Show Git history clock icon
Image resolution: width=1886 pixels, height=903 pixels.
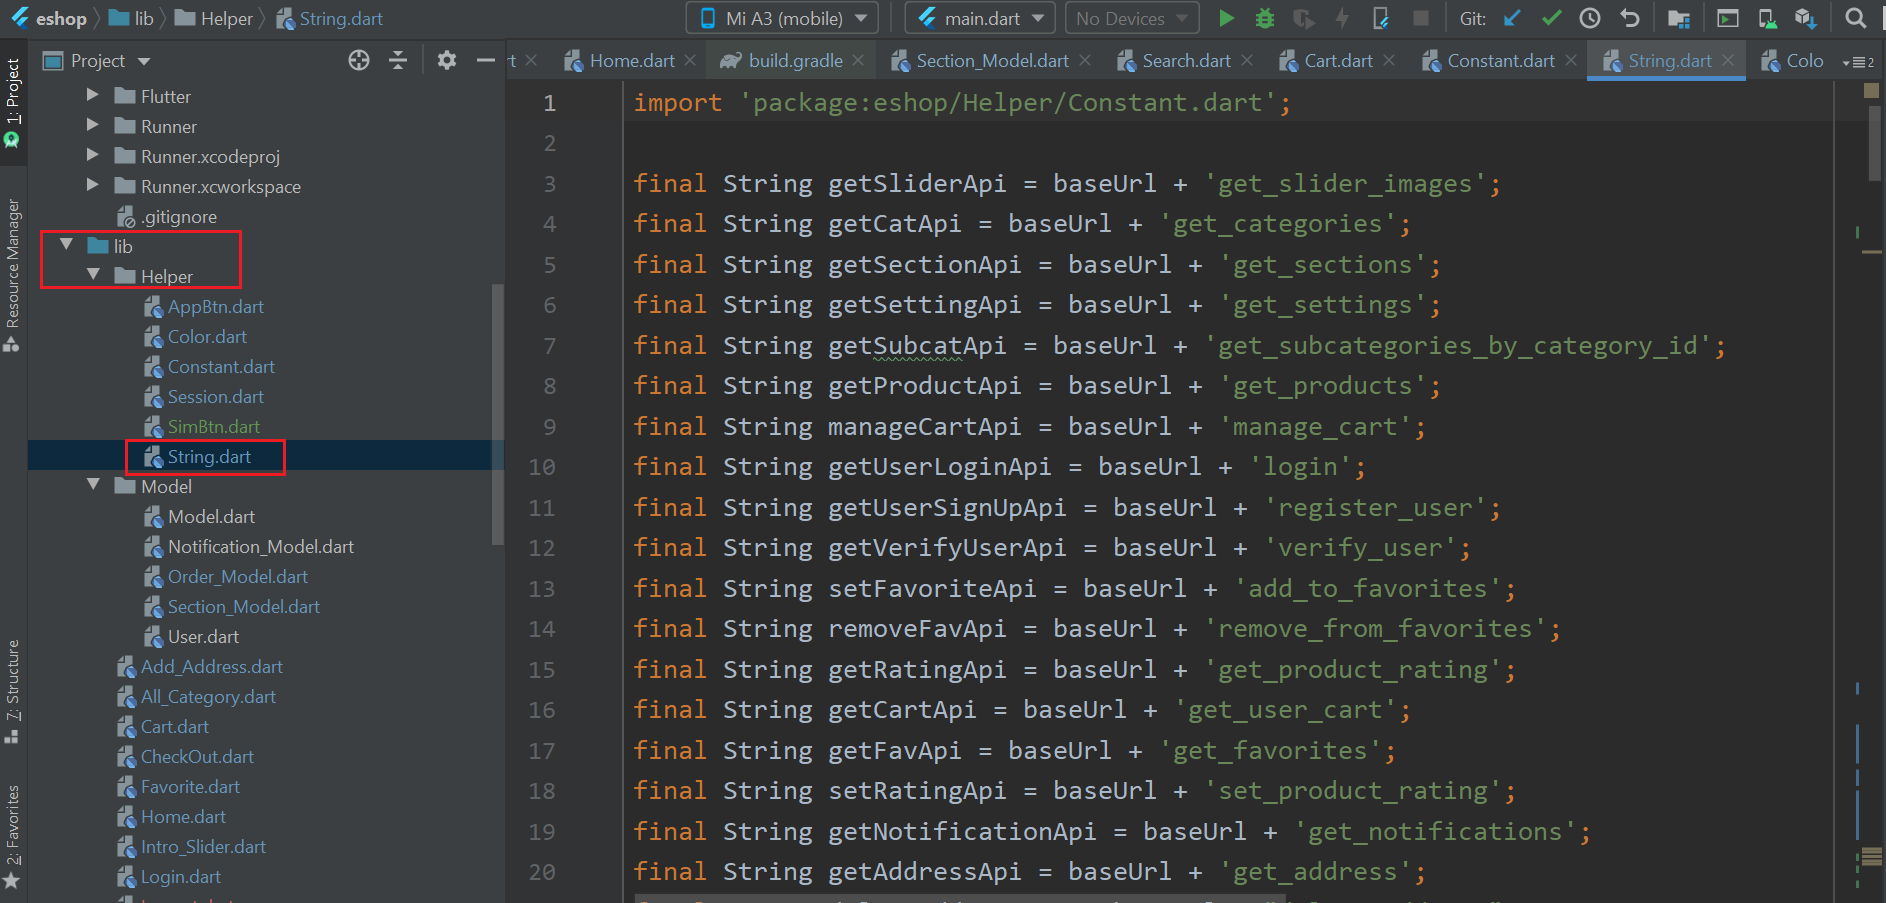click(1590, 18)
